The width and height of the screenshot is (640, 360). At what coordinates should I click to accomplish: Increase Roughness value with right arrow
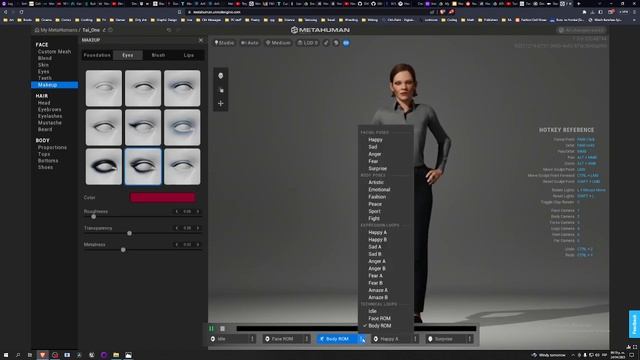point(198,211)
